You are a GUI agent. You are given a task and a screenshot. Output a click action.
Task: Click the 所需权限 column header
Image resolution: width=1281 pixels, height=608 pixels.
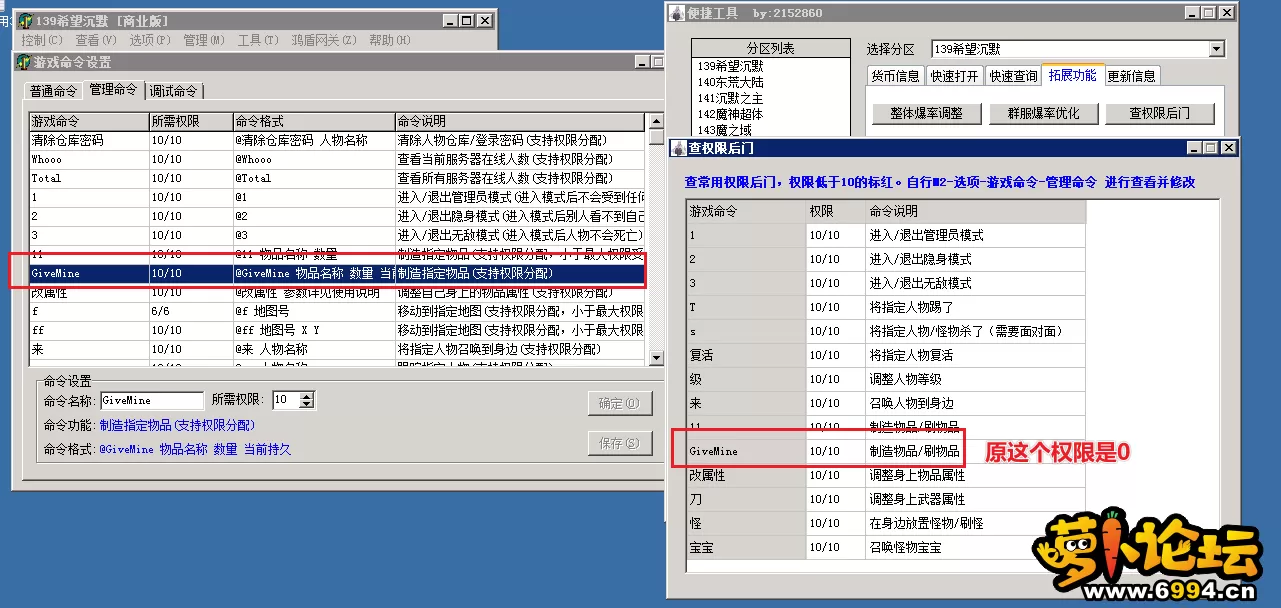(x=190, y=121)
